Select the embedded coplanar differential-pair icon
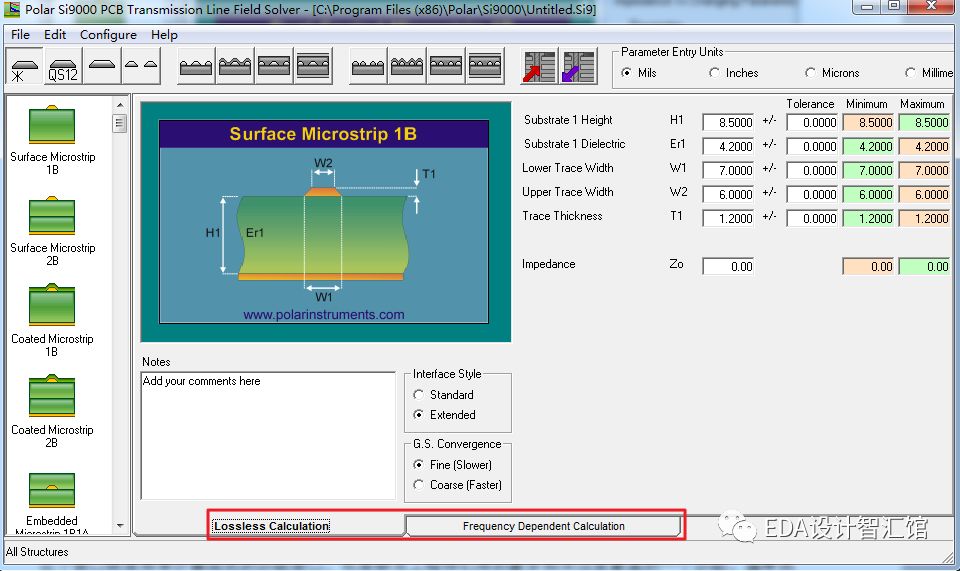The image size is (960, 571). 446,65
